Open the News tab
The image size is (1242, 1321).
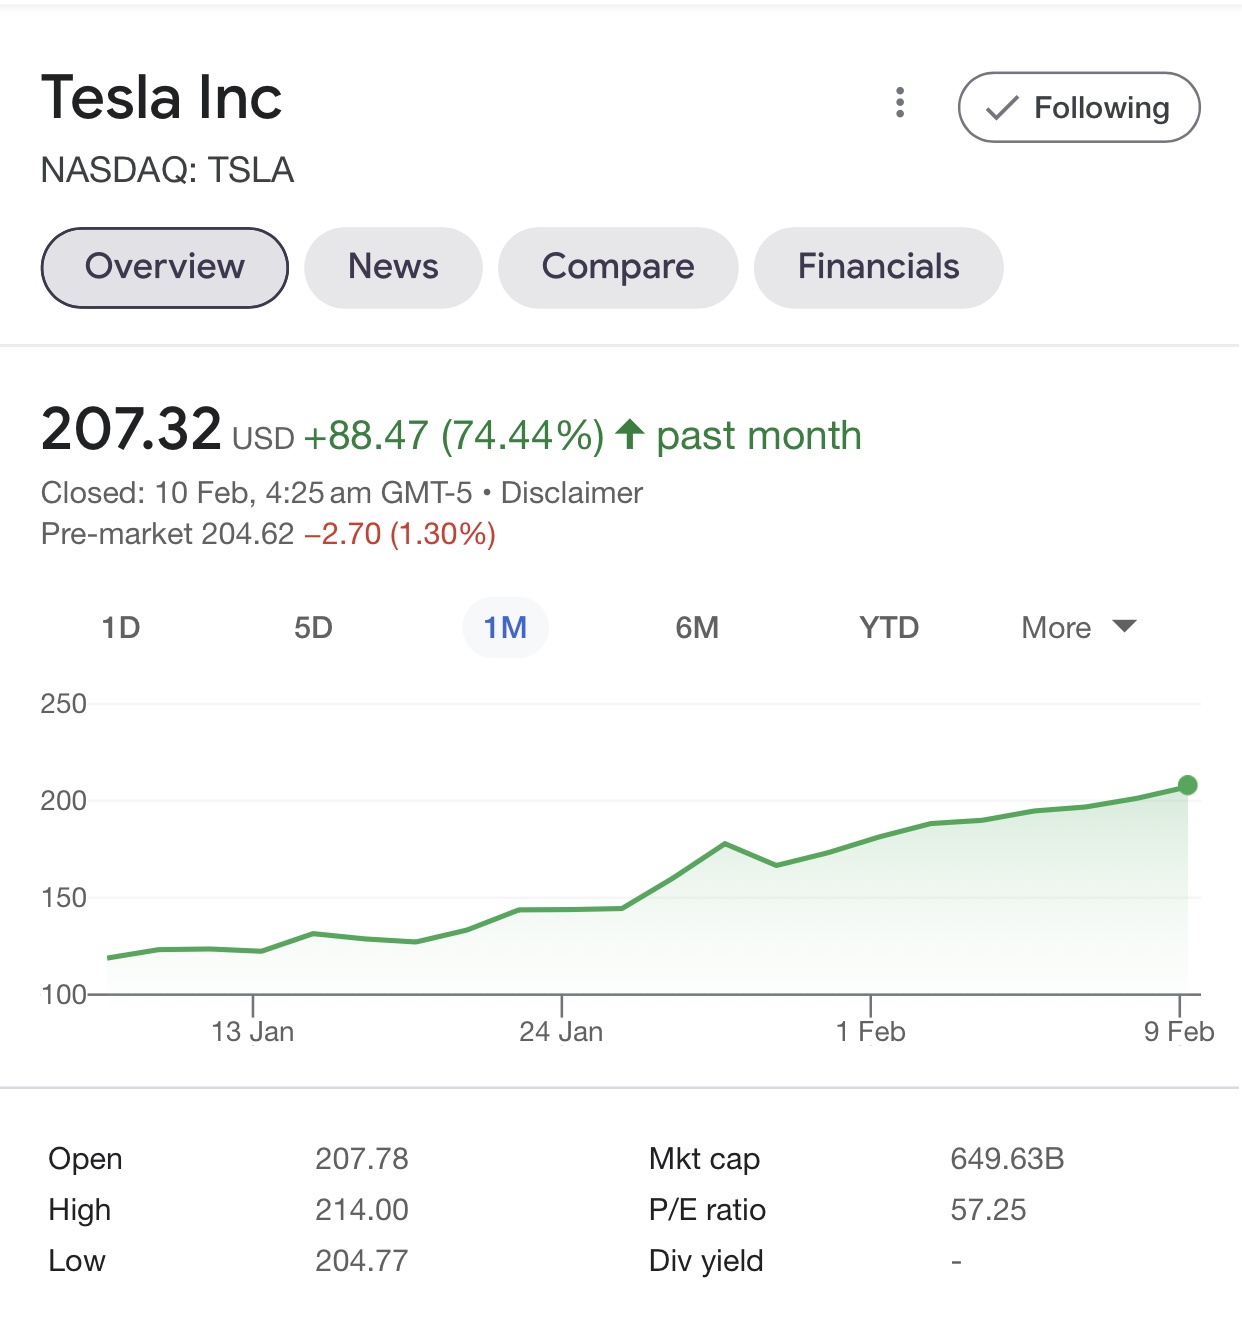(x=393, y=267)
